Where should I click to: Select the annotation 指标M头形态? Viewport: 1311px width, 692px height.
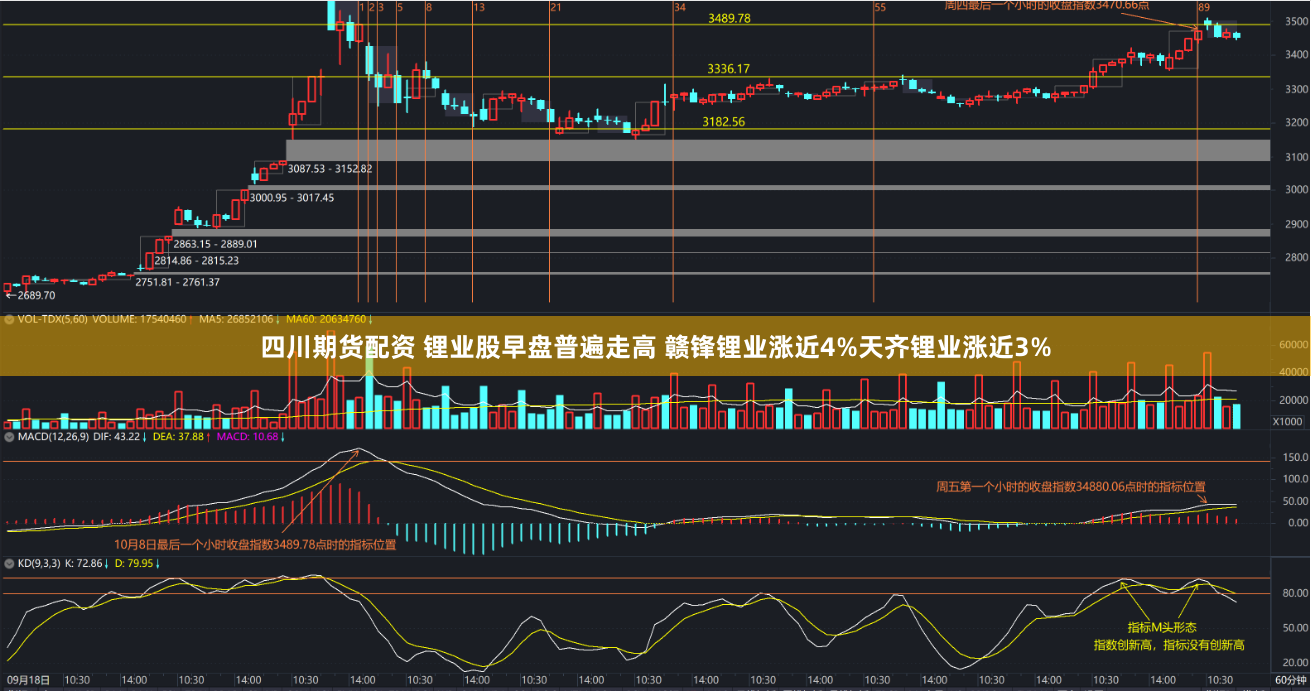click(x=1162, y=627)
